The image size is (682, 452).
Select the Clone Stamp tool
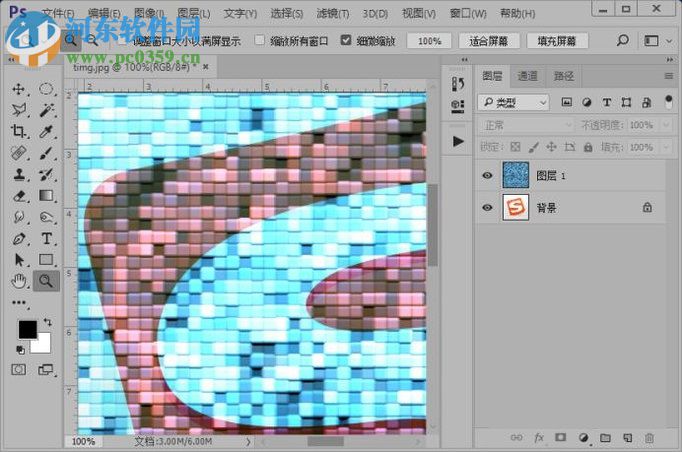tap(18, 174)
